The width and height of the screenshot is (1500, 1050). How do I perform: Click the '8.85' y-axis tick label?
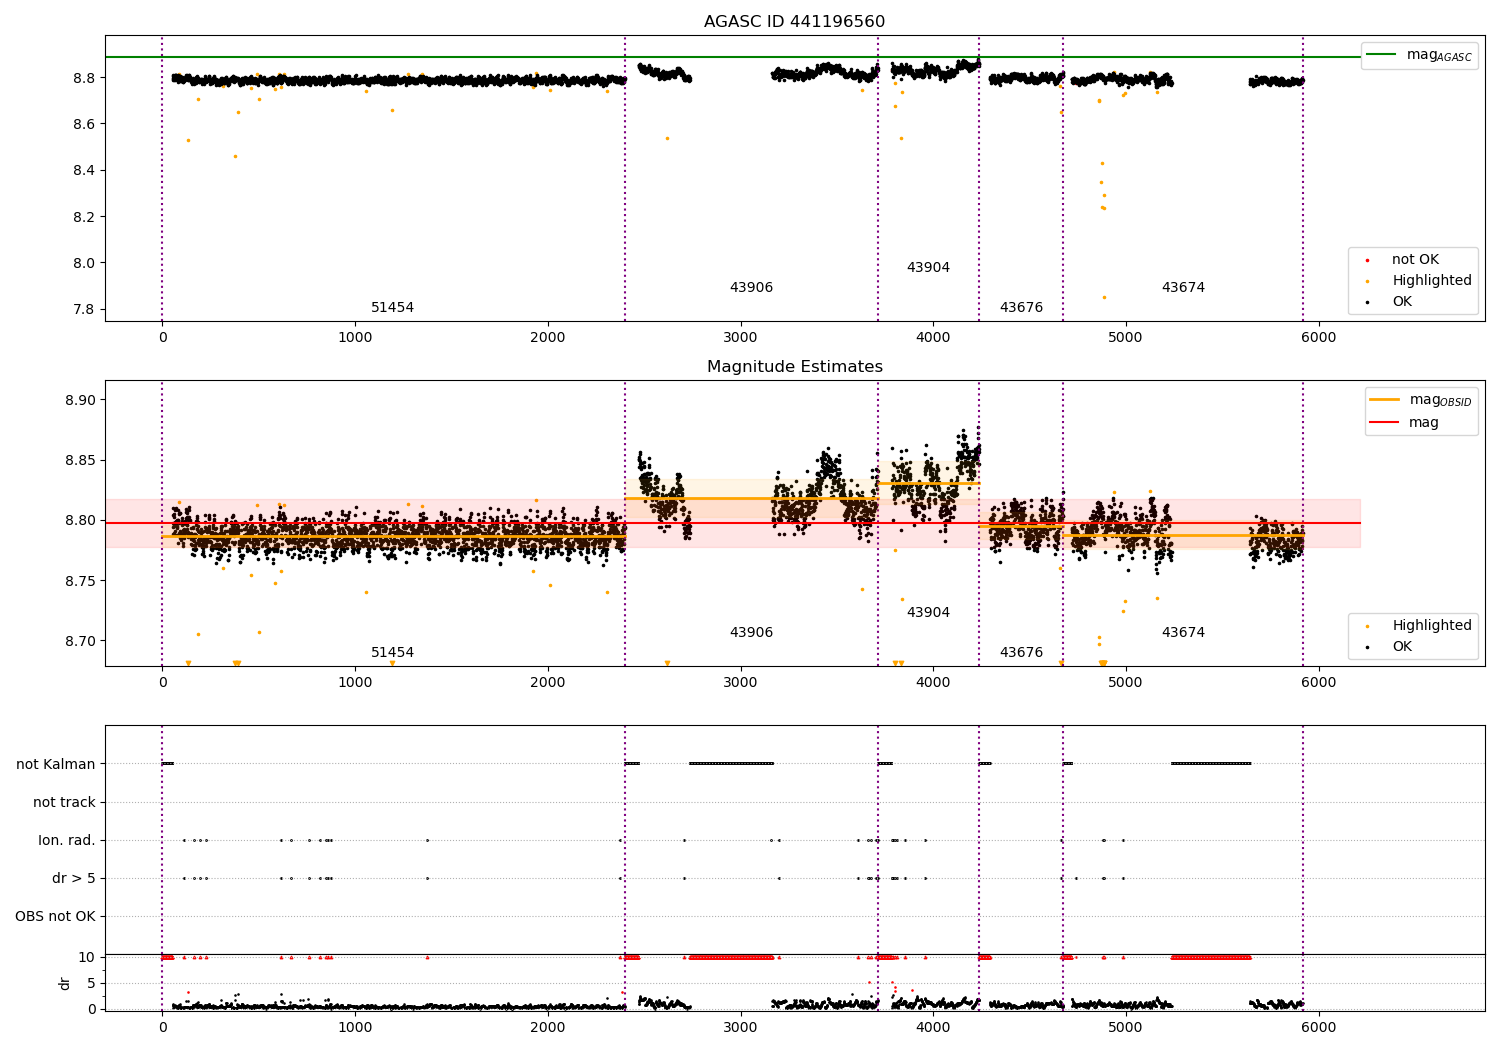point(80,461)
